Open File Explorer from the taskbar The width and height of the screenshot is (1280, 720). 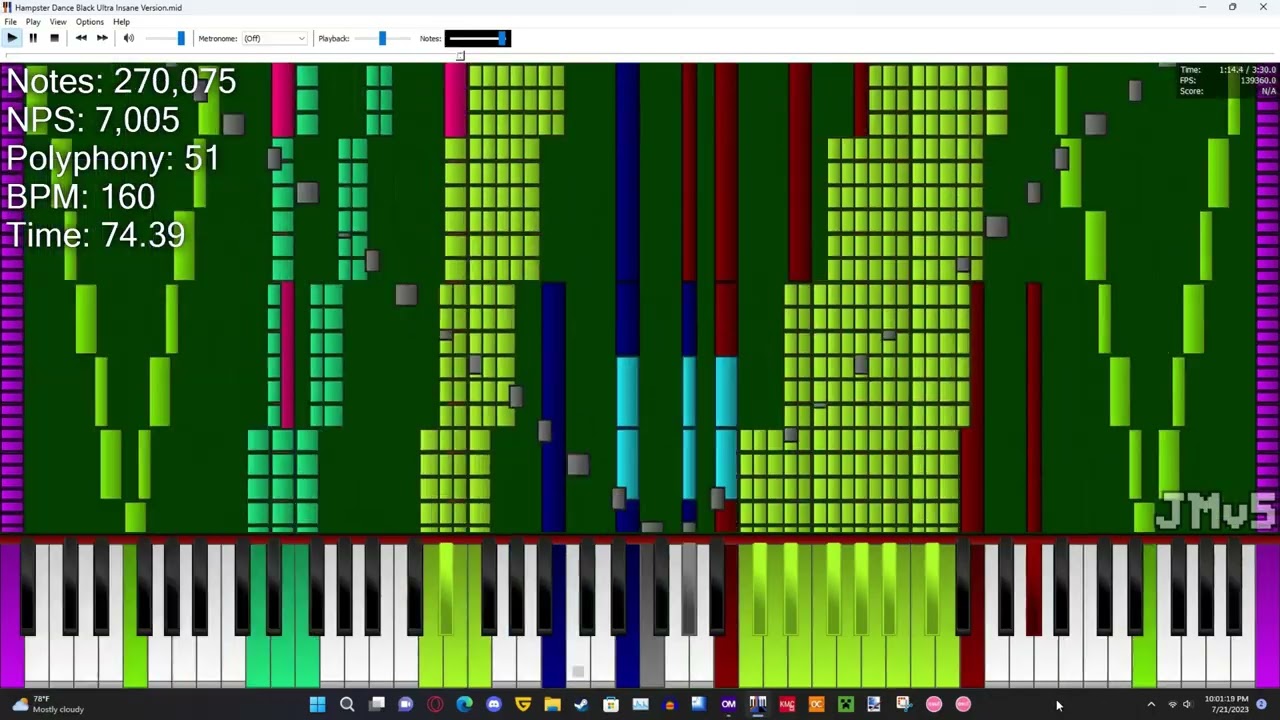click(552, 705)
